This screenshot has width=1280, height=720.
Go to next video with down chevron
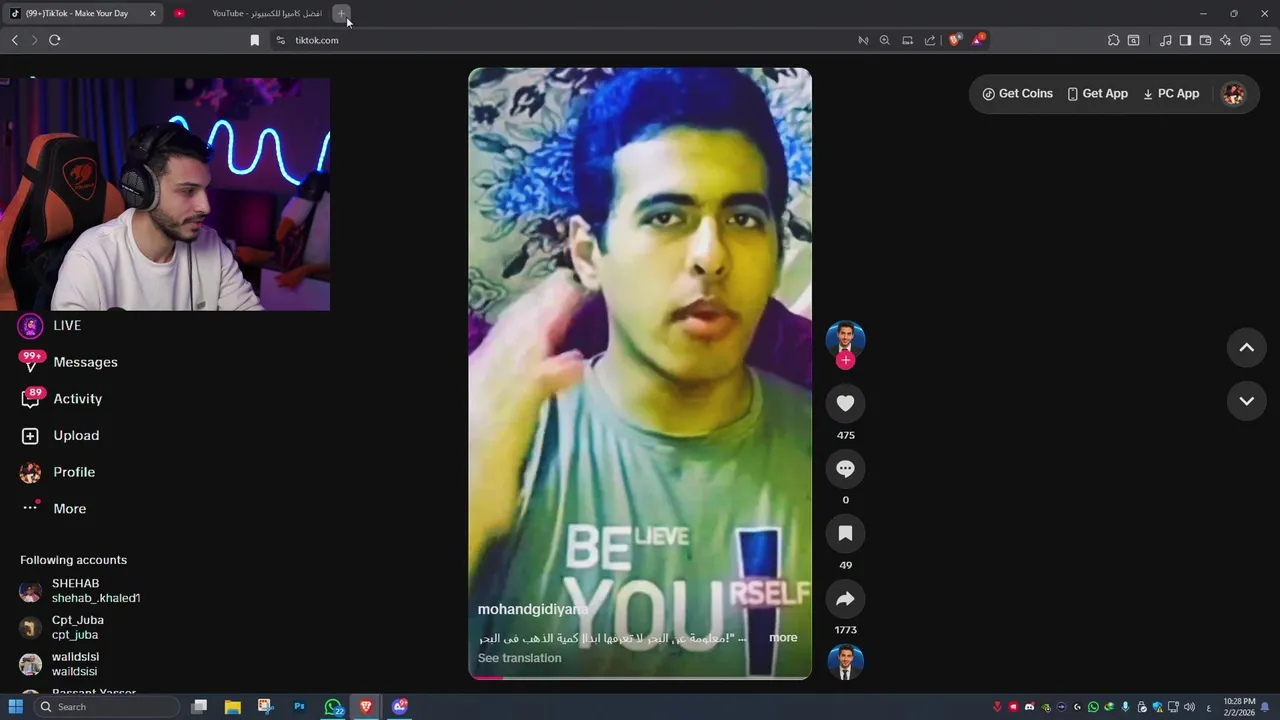[x=1247, y=401]
